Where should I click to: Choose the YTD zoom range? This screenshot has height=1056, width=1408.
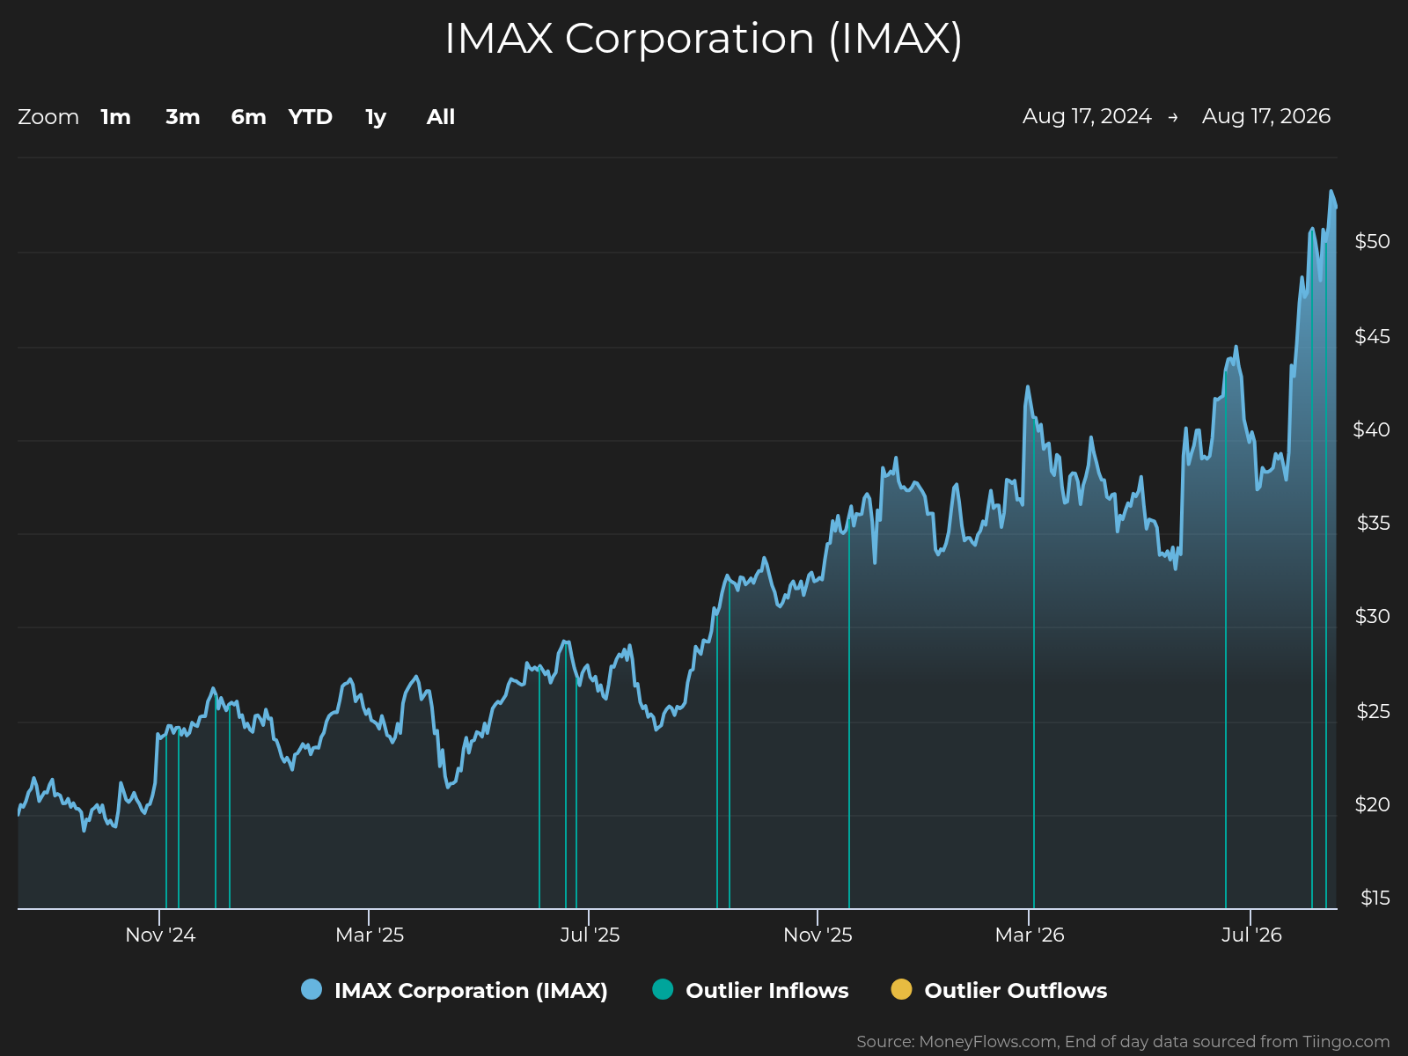coord(310,117)
